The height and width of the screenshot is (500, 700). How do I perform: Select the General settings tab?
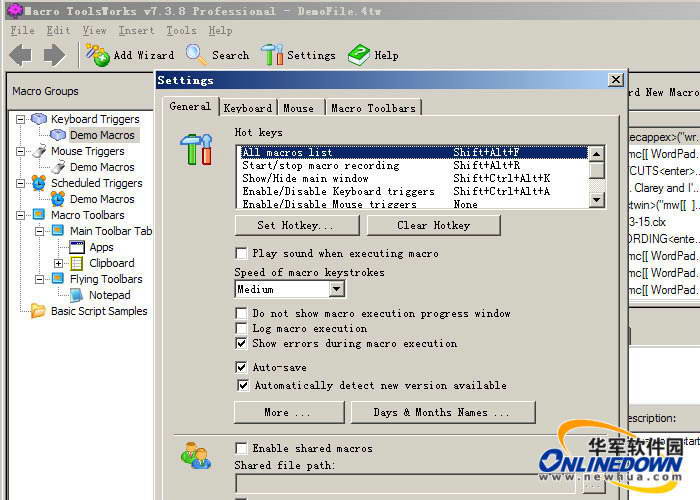tap(190, 106)
